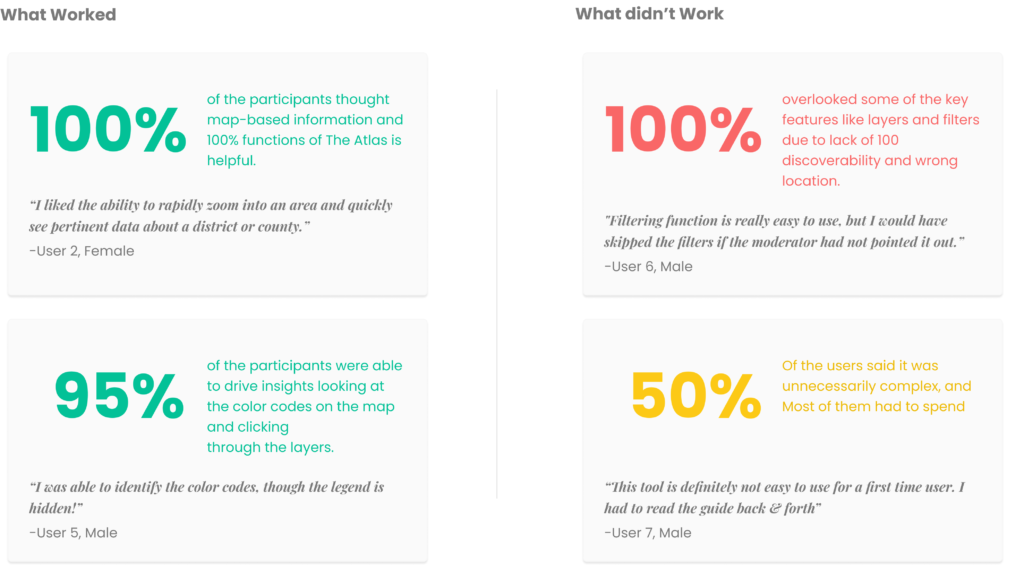Click the '-User 6, Male' attribution

[648, 267]
